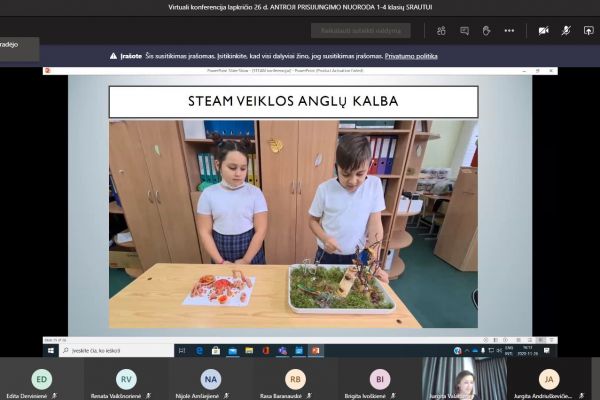Open Office app on the shared taskbar
600x400 pixels.
[x=266, y=351]
